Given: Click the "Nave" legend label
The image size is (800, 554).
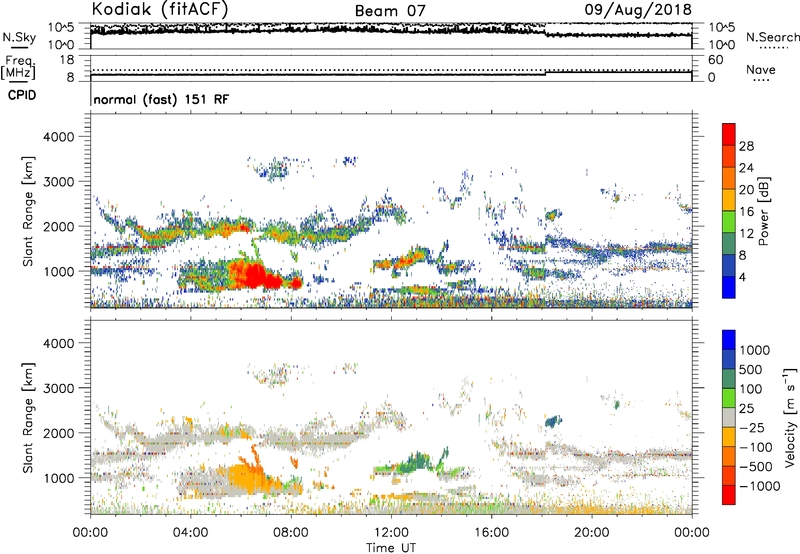Looking at the screenshot, I should click(x=761, y=70).
